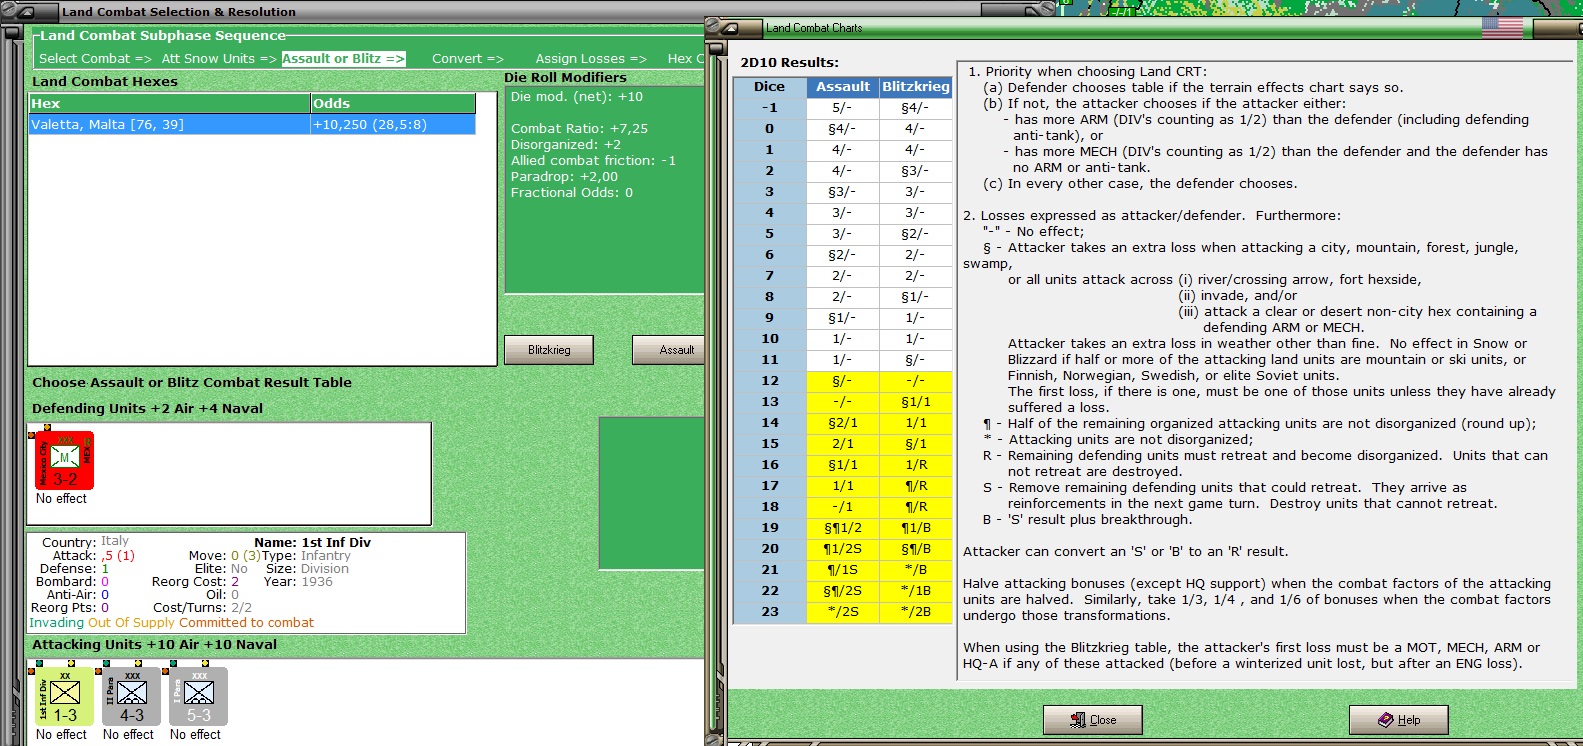Click the Att Snow Units subphase step
The height and width of the screenshot is (746, 1583).
[219, 59]
